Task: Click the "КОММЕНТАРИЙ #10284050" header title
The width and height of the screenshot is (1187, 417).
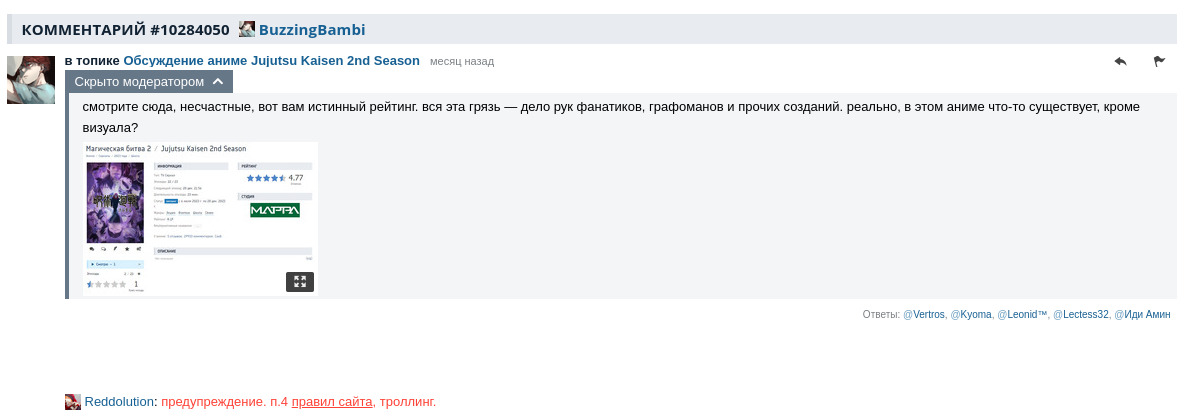Action: pyautogui.click(x=125, y=30)
